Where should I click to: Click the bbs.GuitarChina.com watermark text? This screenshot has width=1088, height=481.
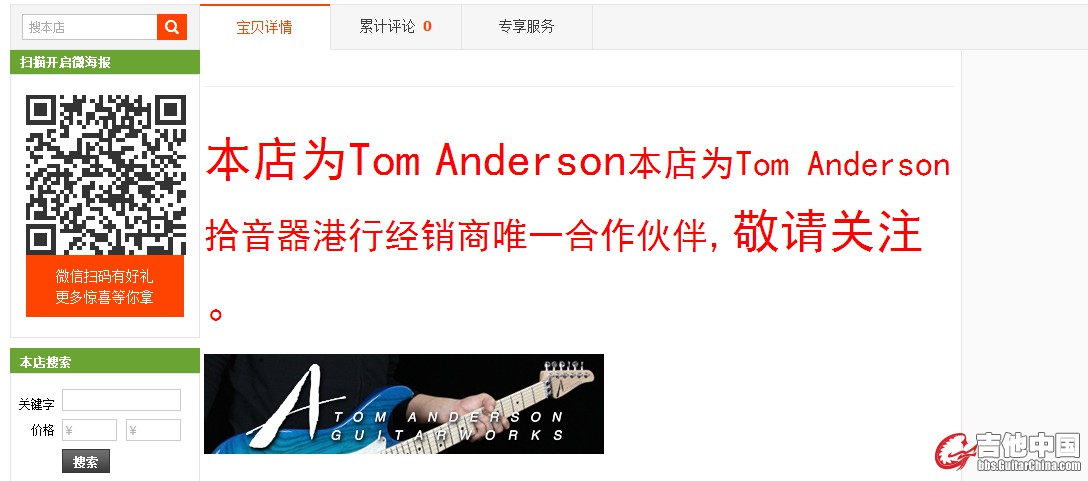coord(1028,465)
